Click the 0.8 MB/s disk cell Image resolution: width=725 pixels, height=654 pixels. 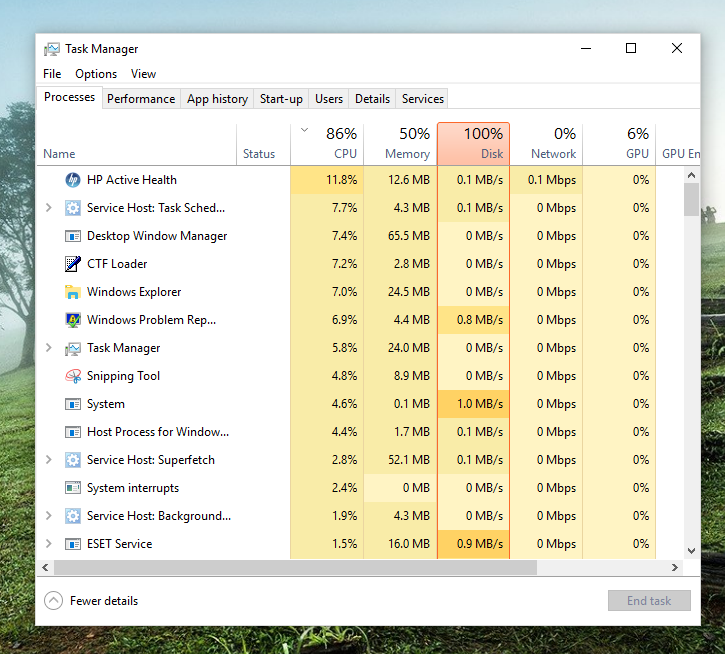point(473,320)
